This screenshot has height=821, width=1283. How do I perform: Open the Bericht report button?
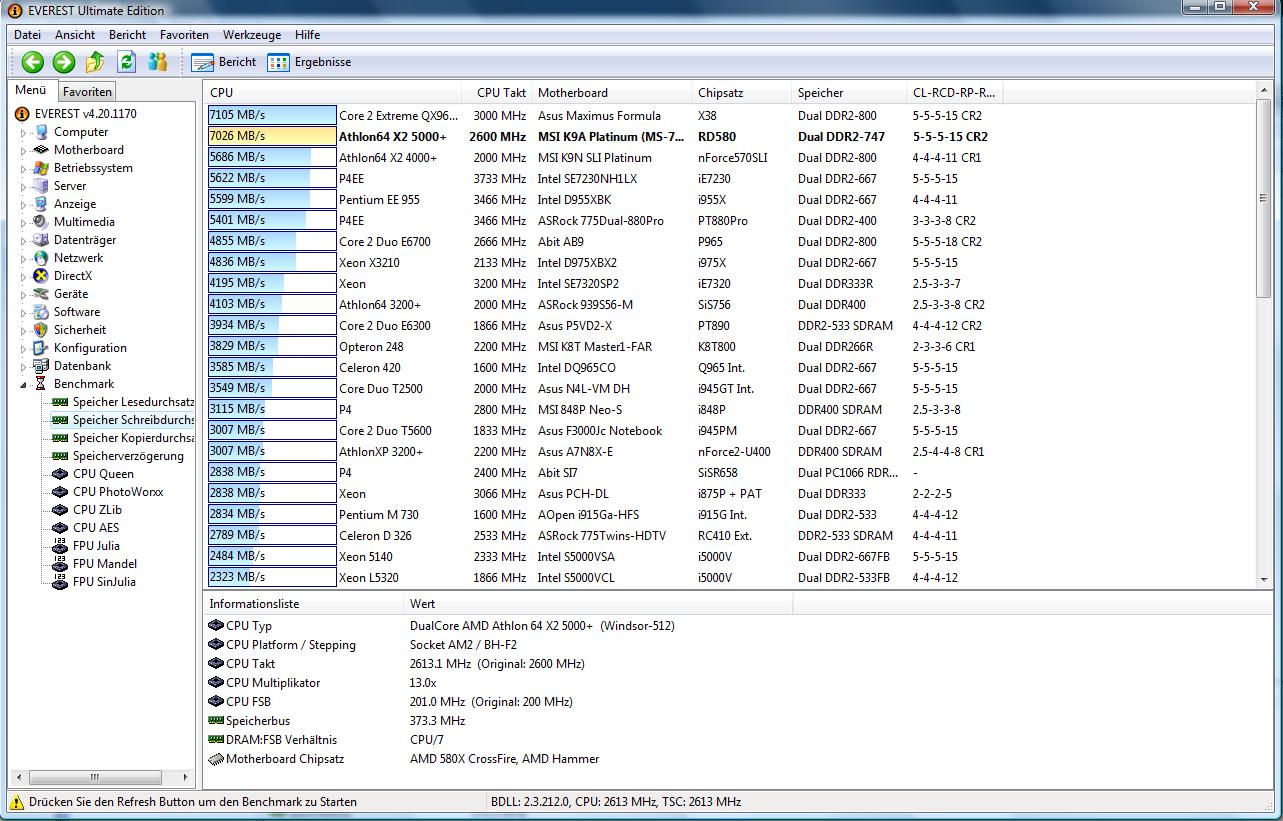point(224,62)
